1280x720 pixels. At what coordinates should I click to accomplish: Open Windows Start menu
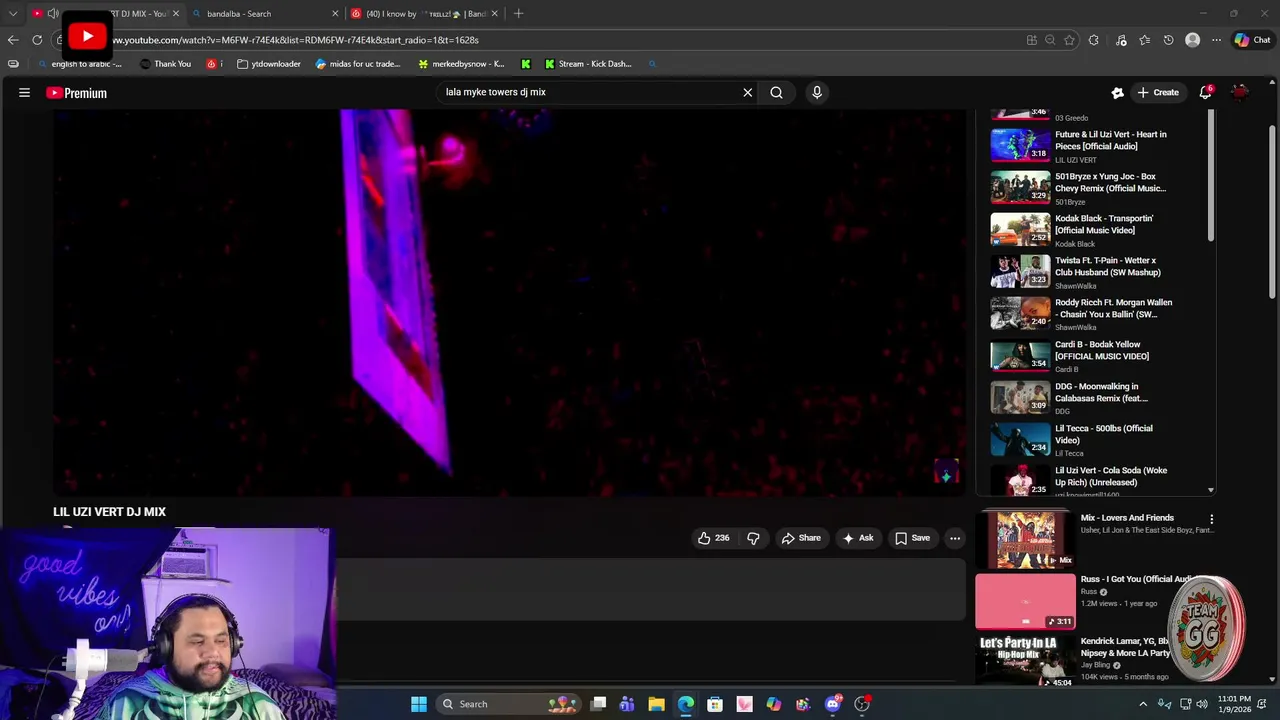[419, 704]
